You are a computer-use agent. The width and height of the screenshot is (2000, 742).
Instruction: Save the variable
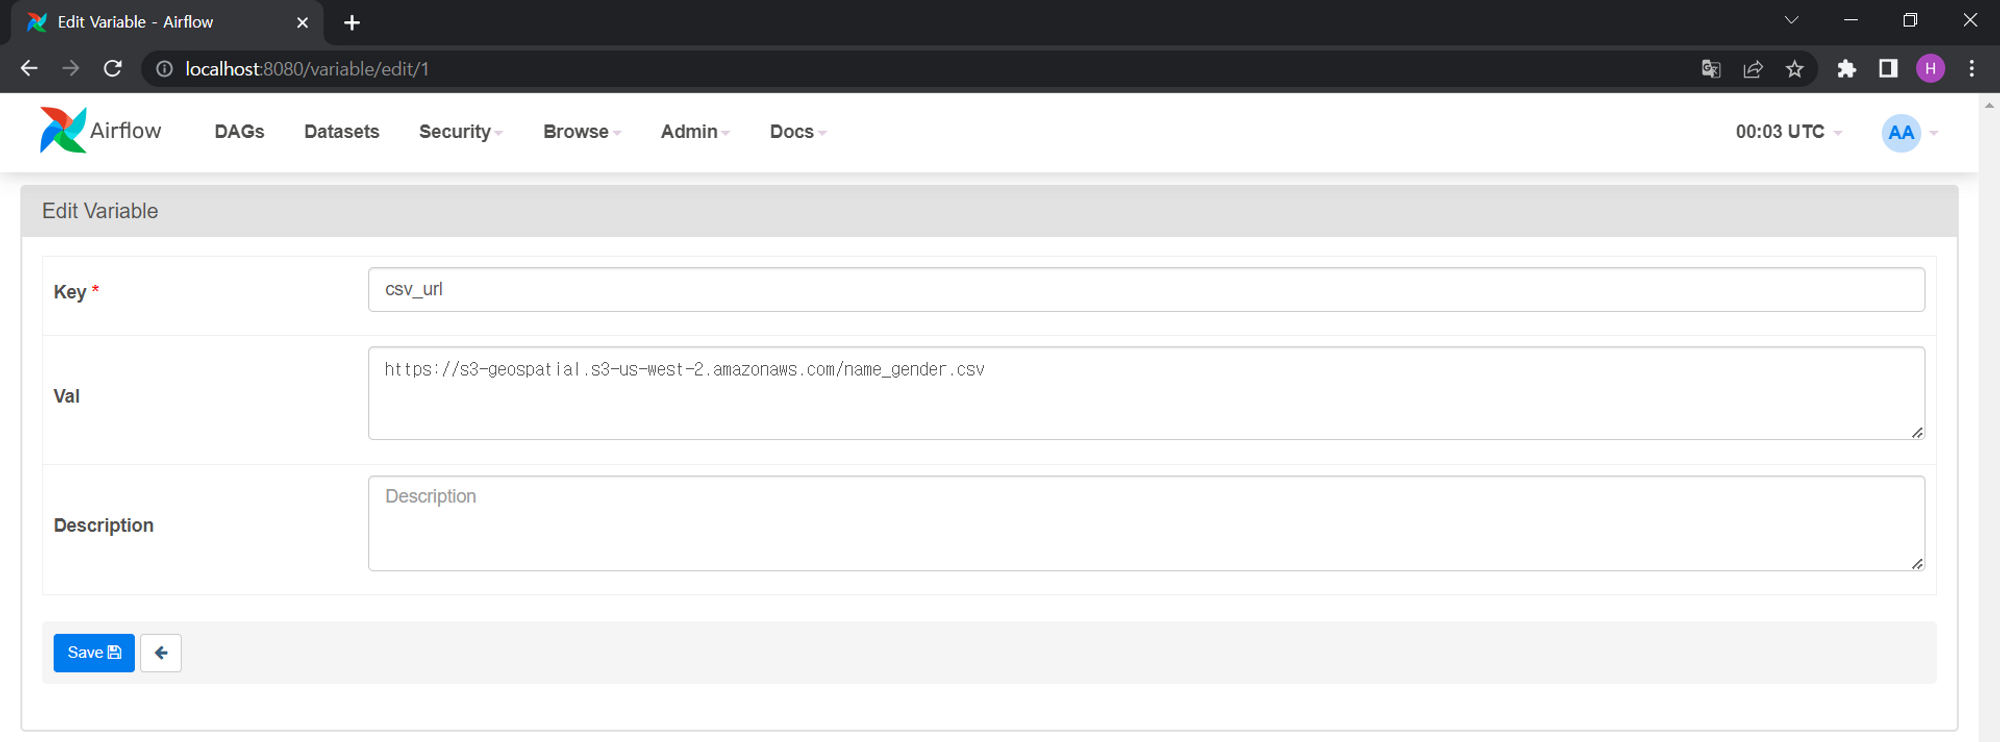(94, 653)
